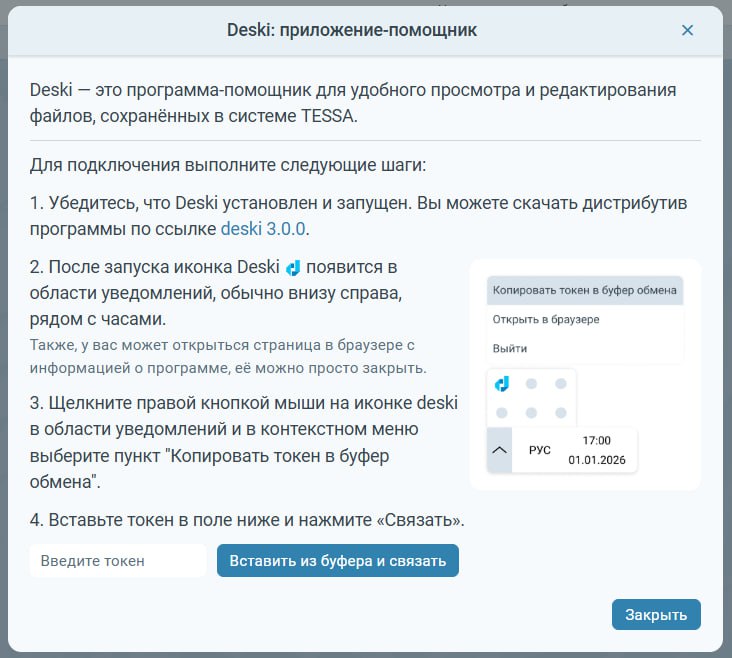This screenshot has height=658, width=732.
Task: Select "Копировать токен в буфер обмена" menu item
Action: (x=585, y=291)
